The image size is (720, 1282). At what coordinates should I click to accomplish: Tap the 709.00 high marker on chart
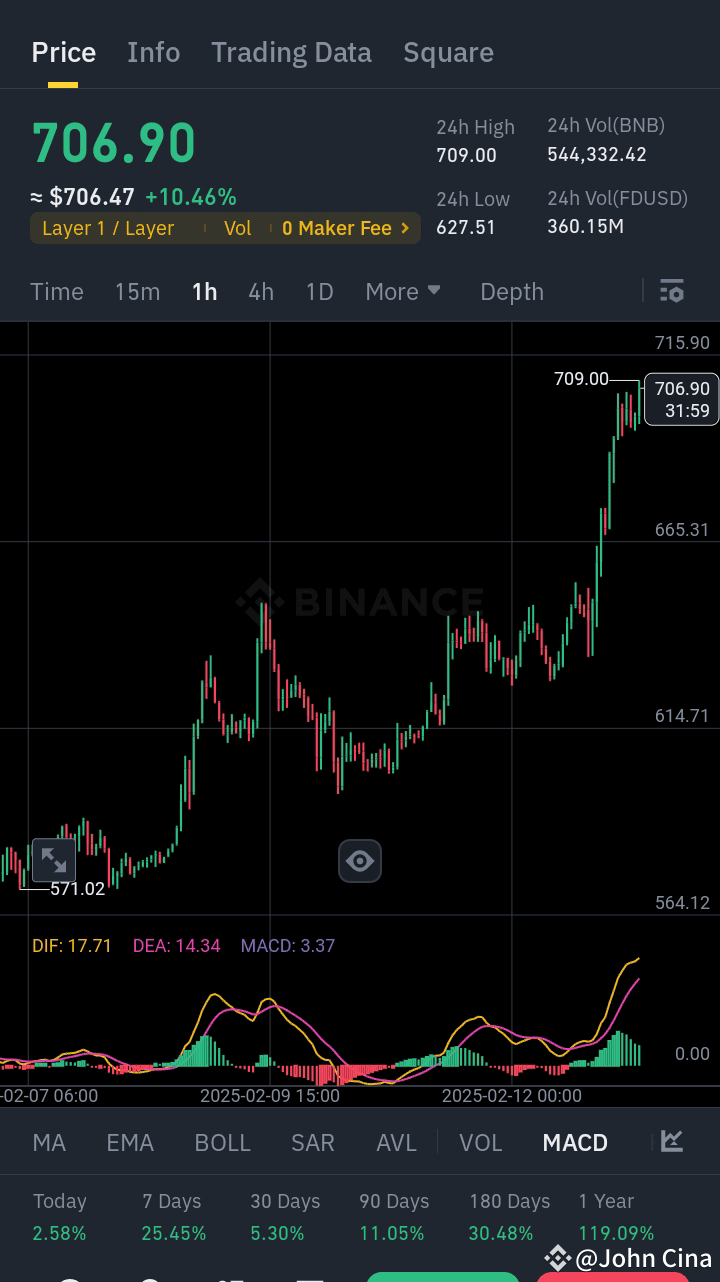(x=581, y=379)
